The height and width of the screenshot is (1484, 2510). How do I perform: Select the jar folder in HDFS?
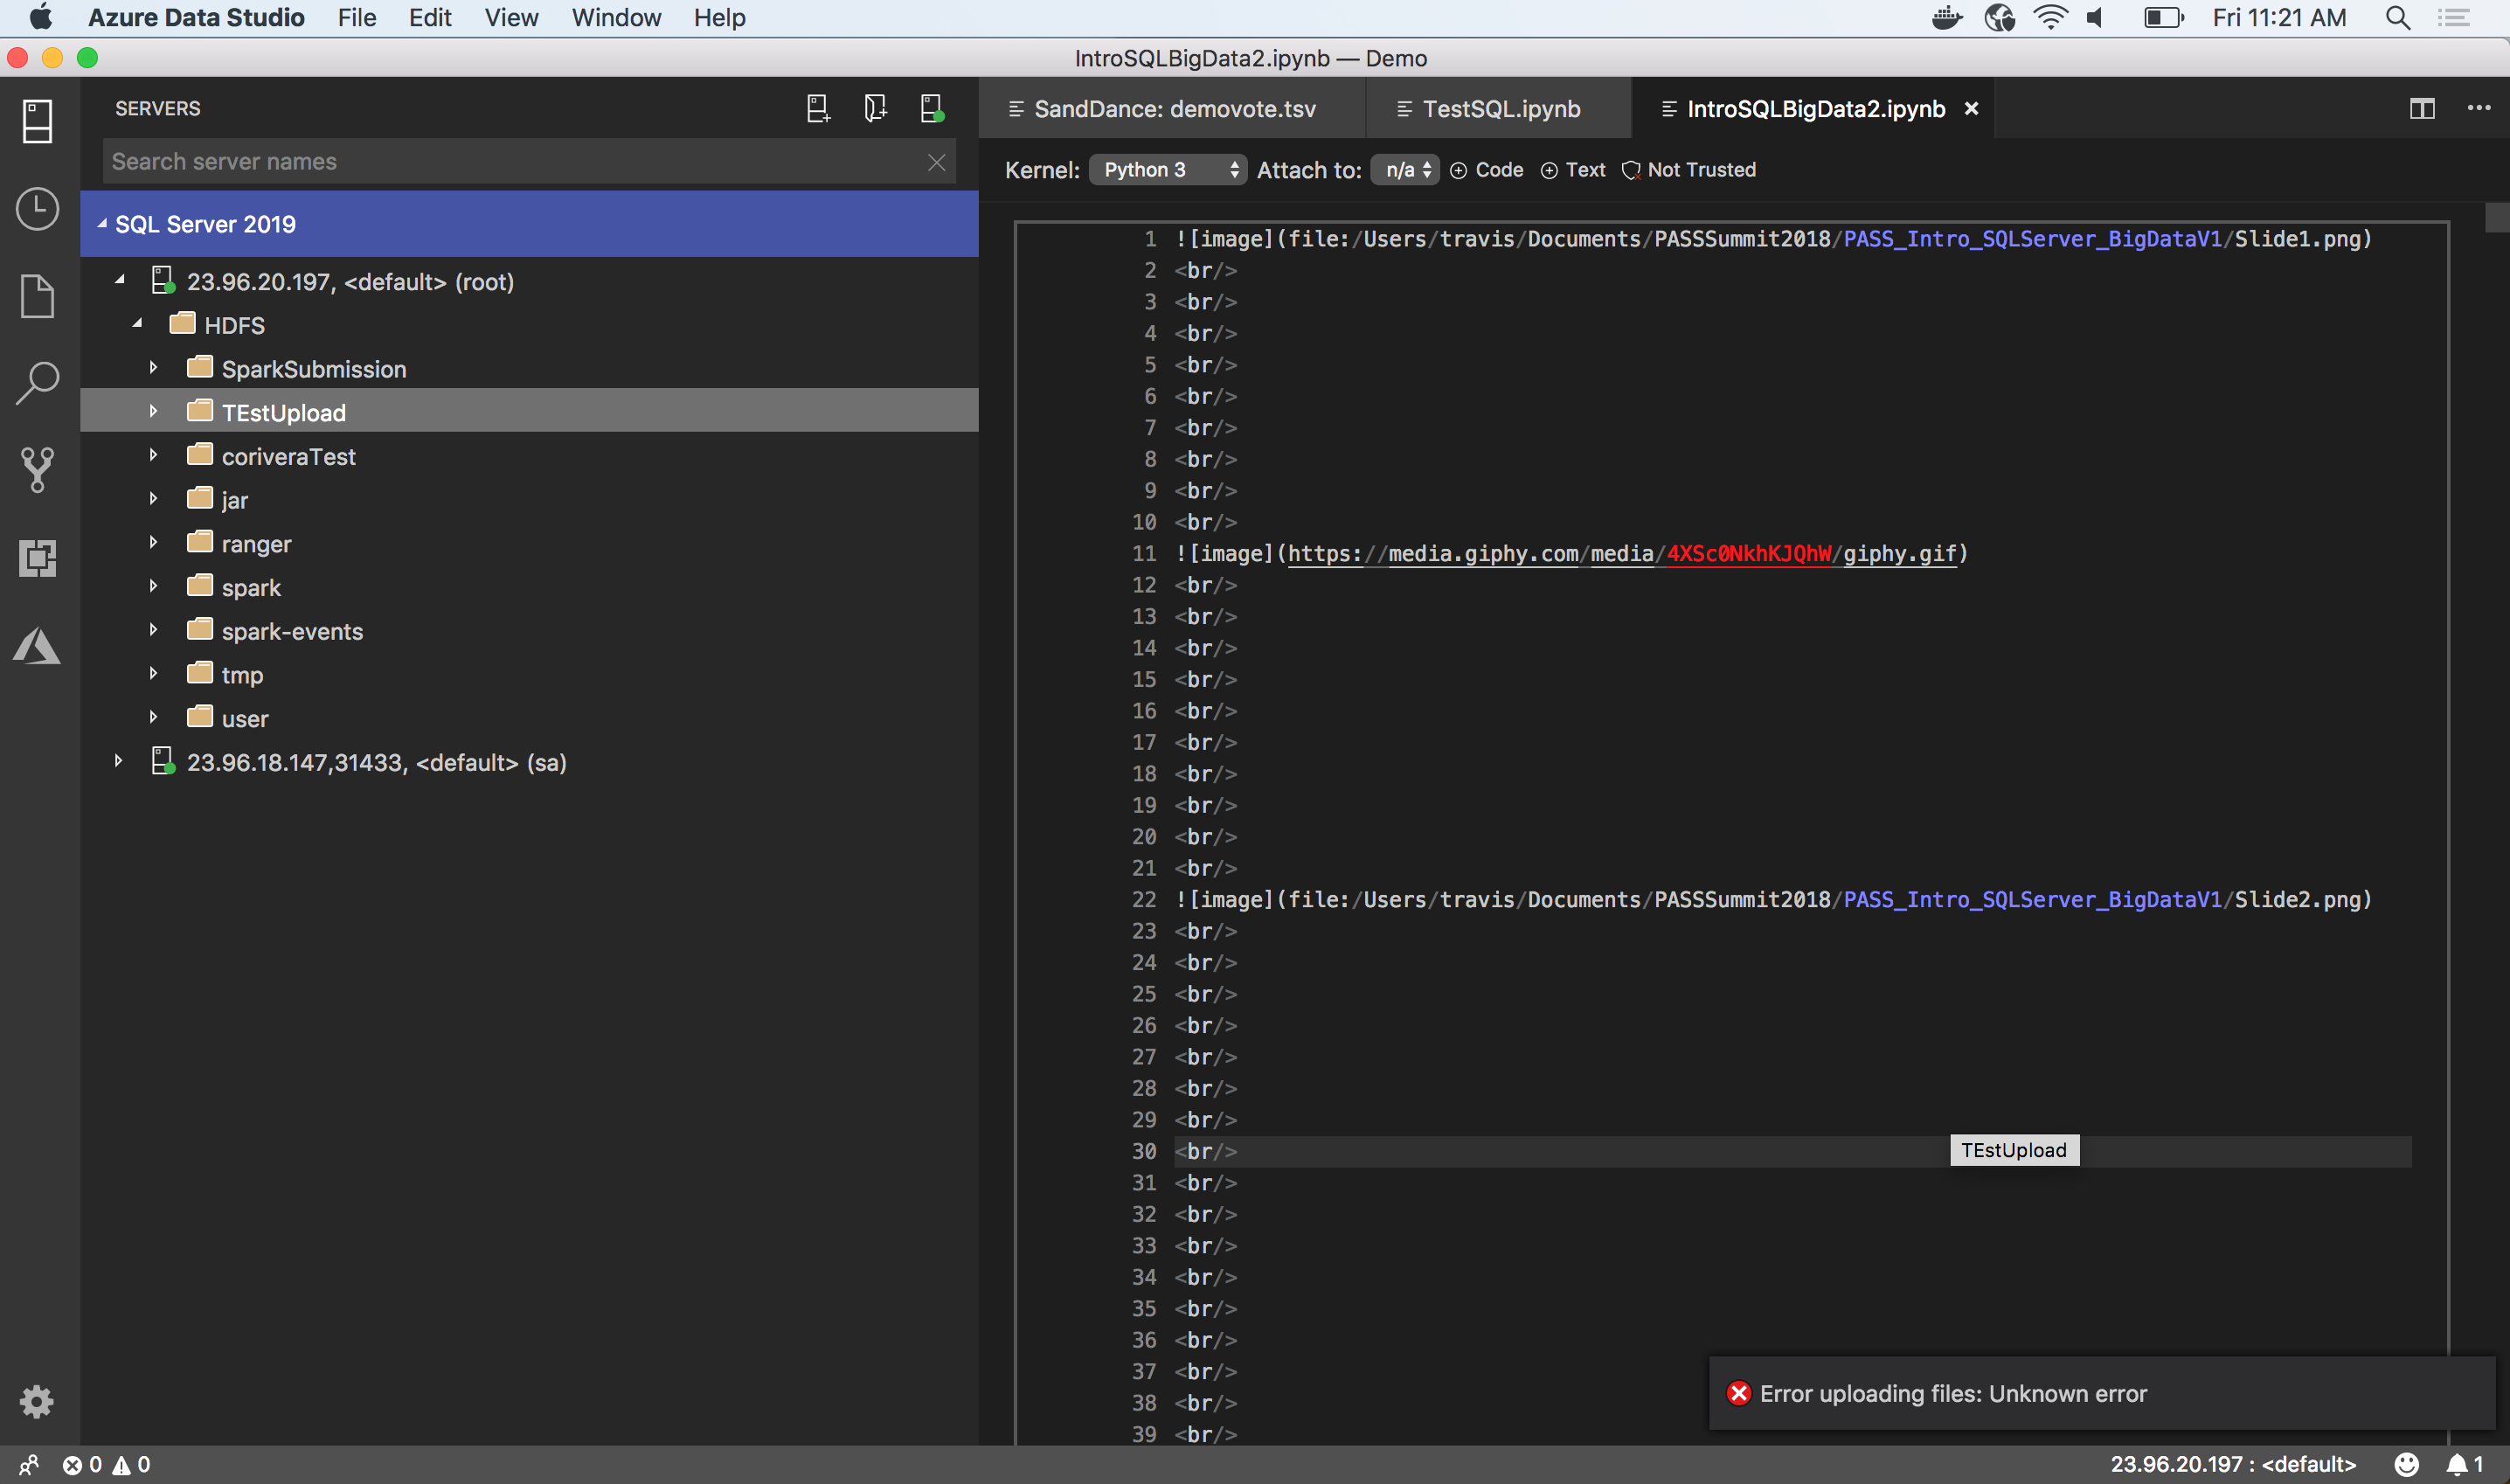pyautogui.click(x=234, y=500)
